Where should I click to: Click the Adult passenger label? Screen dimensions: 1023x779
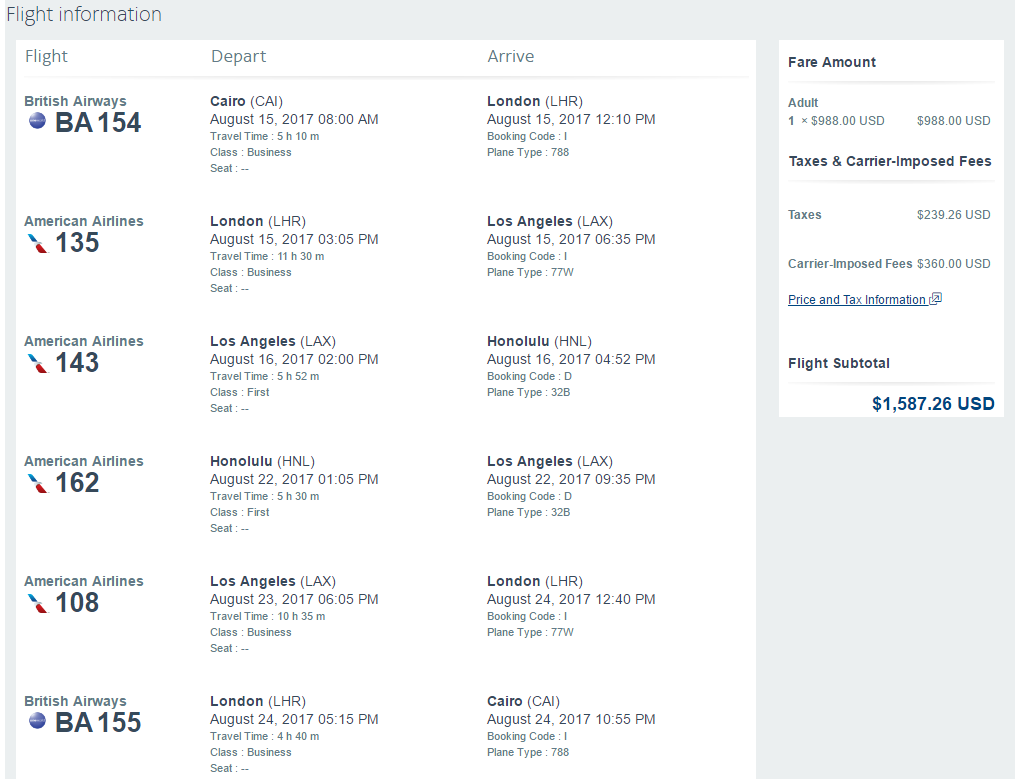[803, 102]
